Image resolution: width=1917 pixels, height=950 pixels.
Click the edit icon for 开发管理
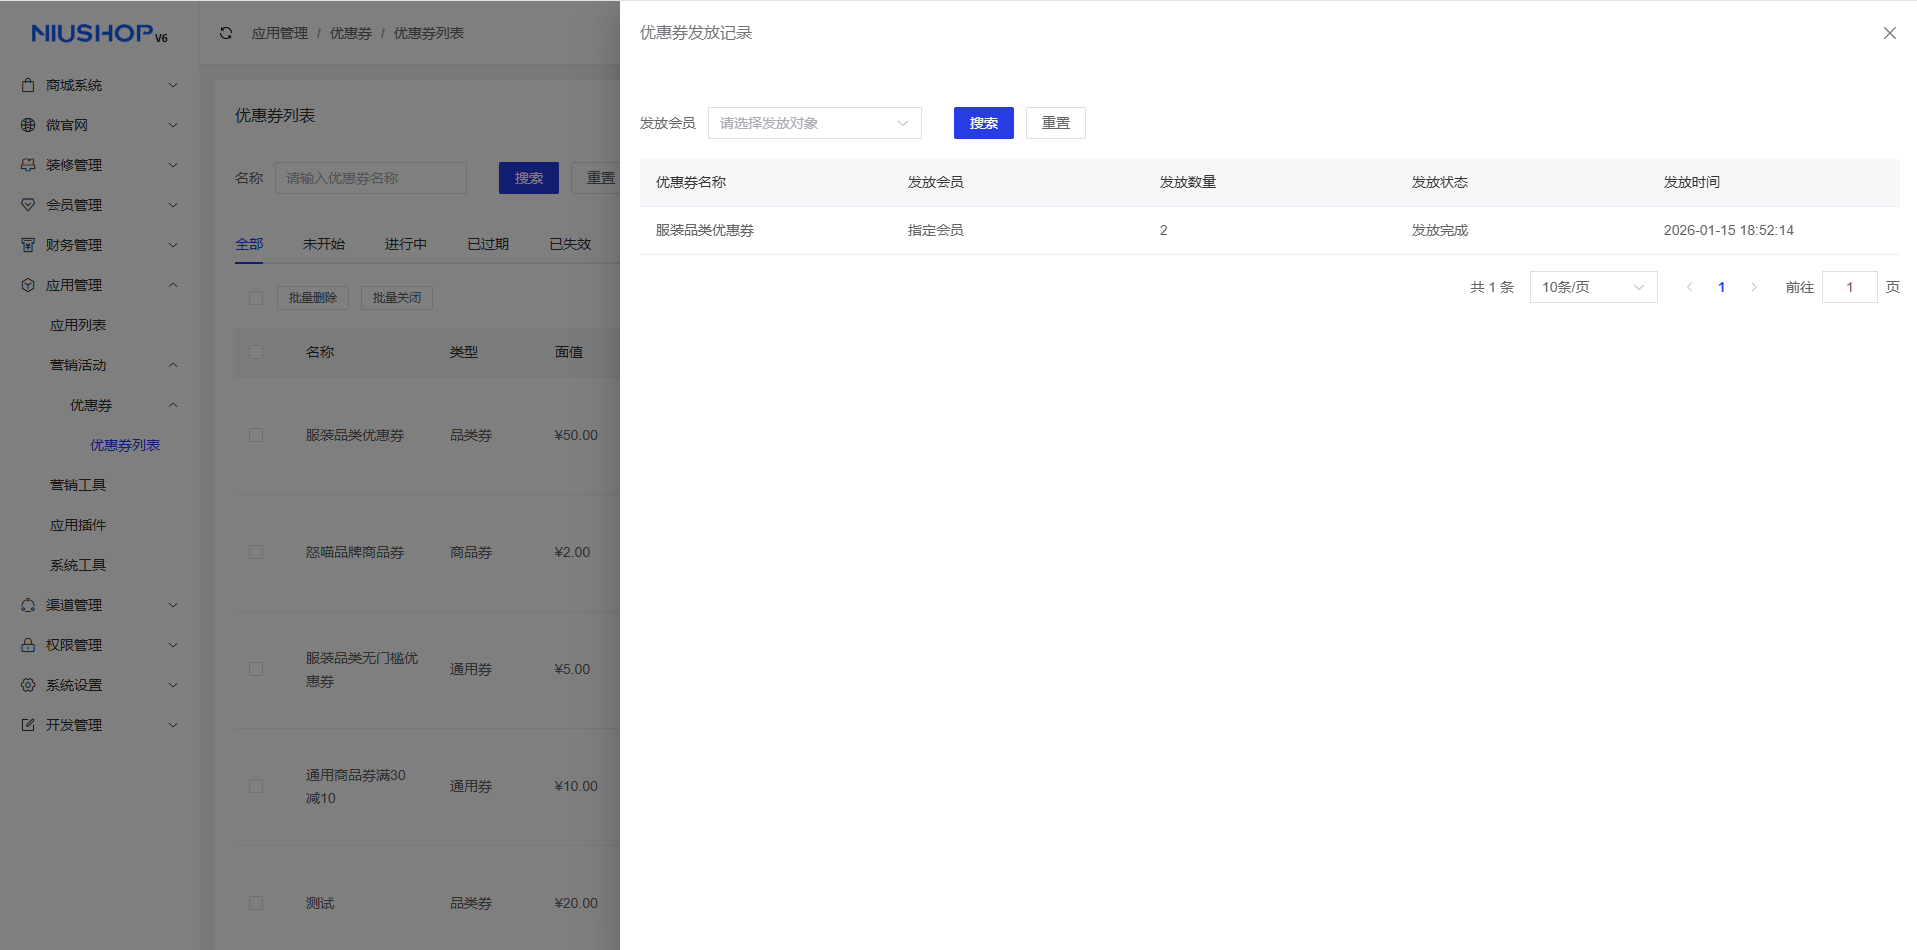(x=28, y=725)
